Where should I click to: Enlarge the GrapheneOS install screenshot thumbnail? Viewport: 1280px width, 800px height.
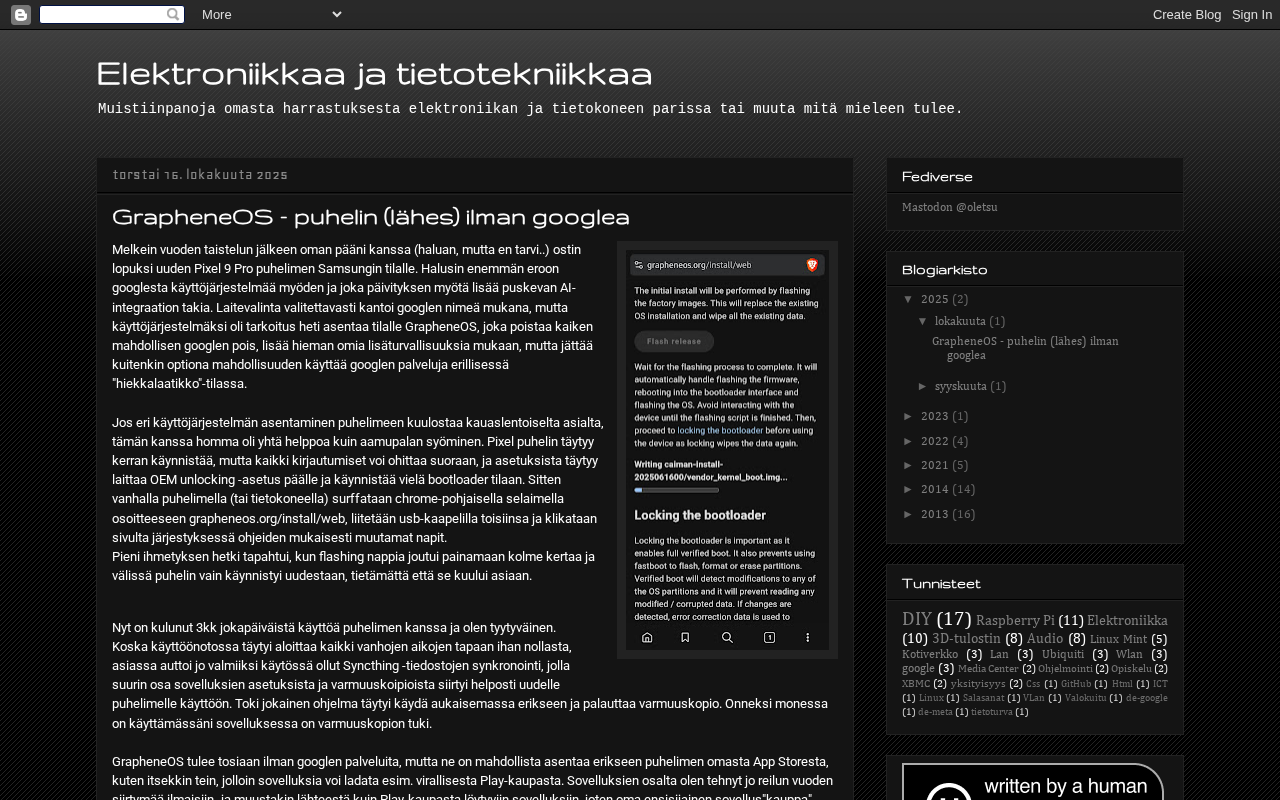[727, 450]
